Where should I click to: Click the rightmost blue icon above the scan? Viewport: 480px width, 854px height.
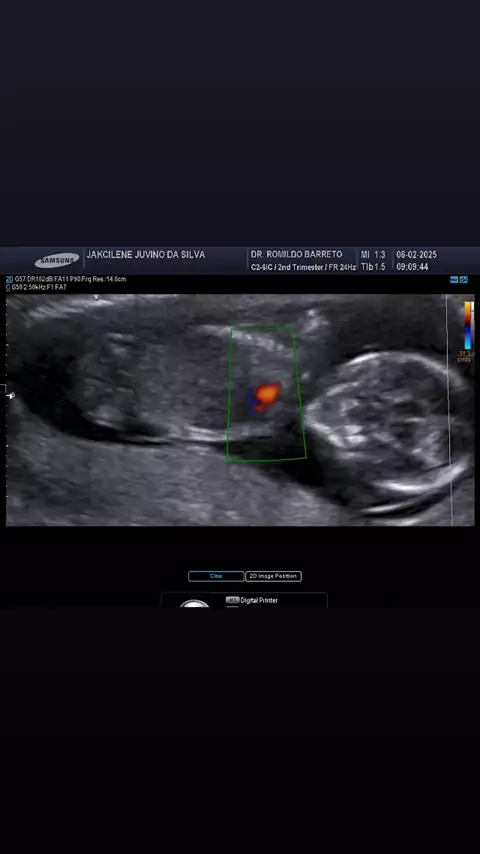[x=464, y=279]
